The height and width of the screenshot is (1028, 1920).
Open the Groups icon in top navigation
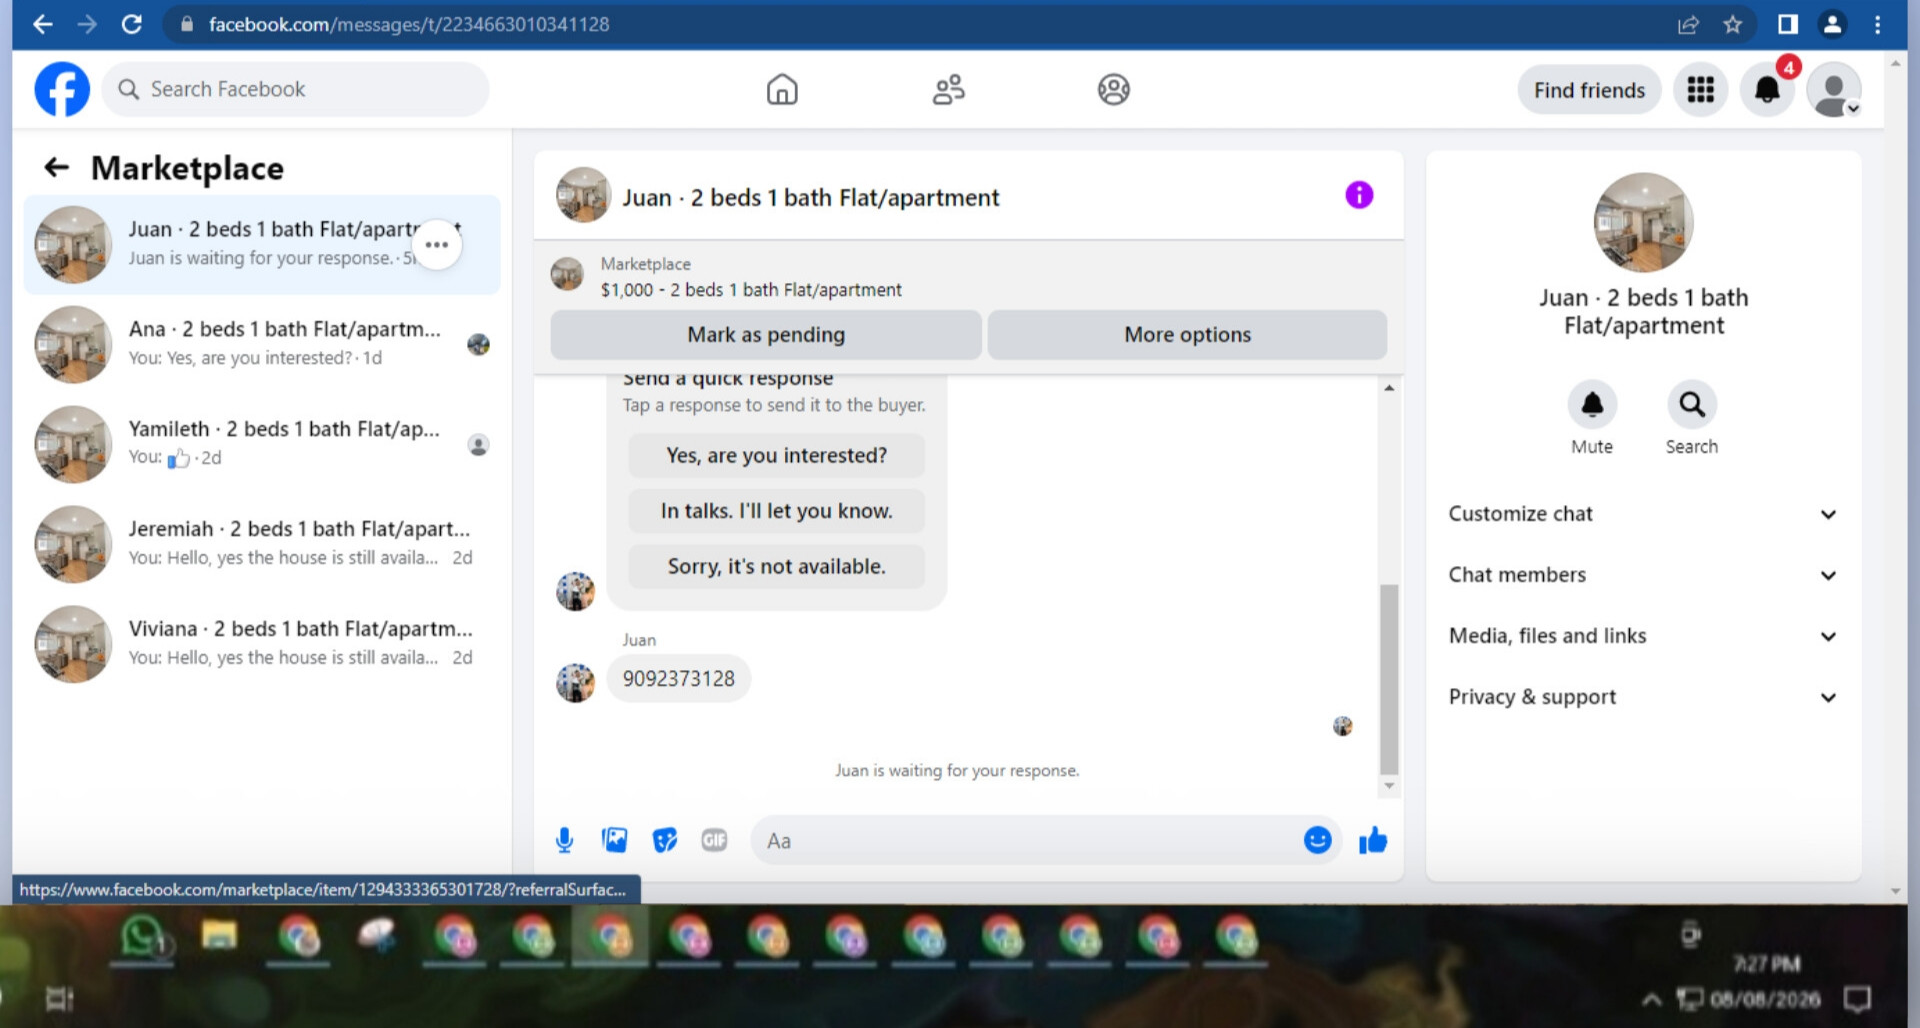pyautogui.click(x=1113, y=89)
